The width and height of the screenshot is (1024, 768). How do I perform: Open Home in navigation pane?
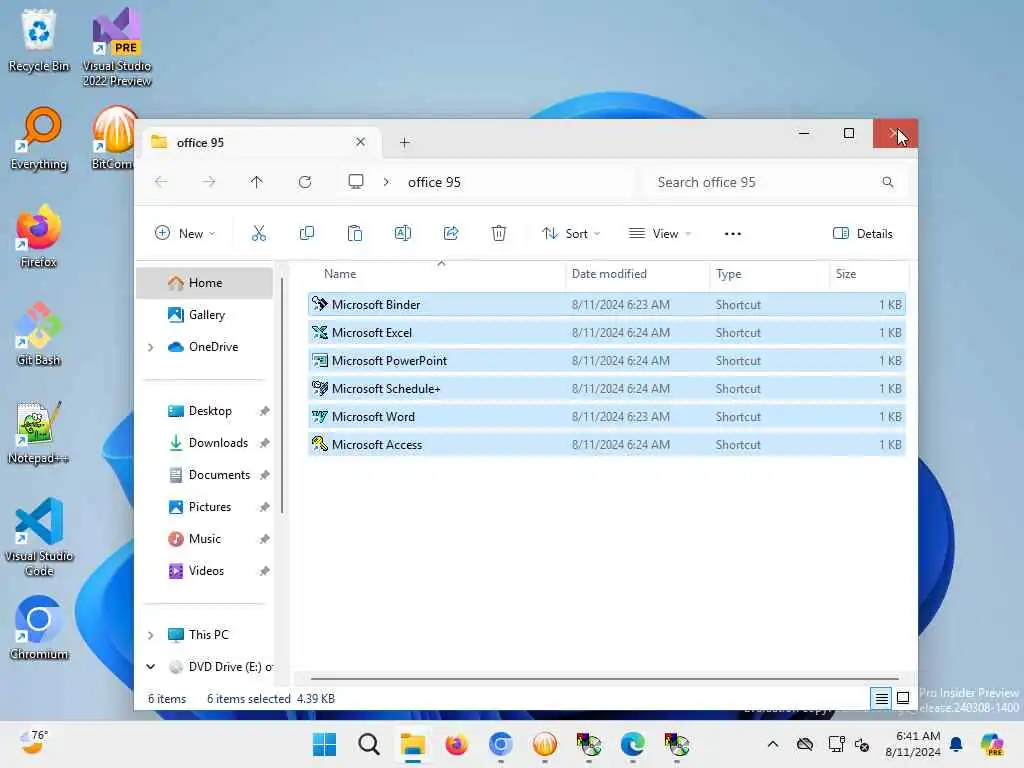point(204,283)
